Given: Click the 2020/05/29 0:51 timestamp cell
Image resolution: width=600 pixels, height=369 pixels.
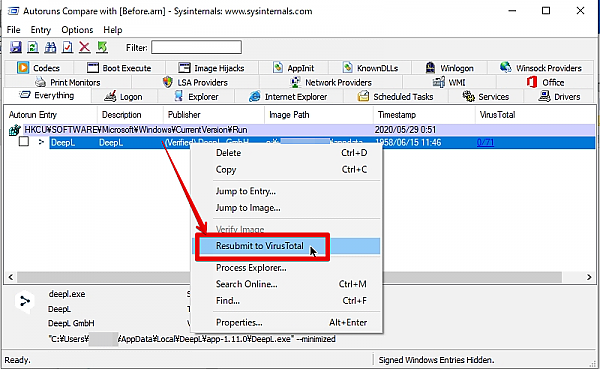Looking at the screenshot, I should tap(405, 130).
